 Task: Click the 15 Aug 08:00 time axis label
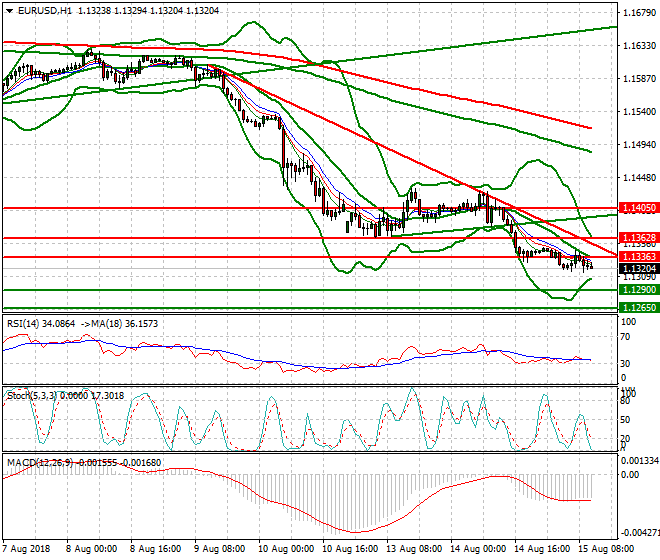pyautogui.click(x=606, y=549)
